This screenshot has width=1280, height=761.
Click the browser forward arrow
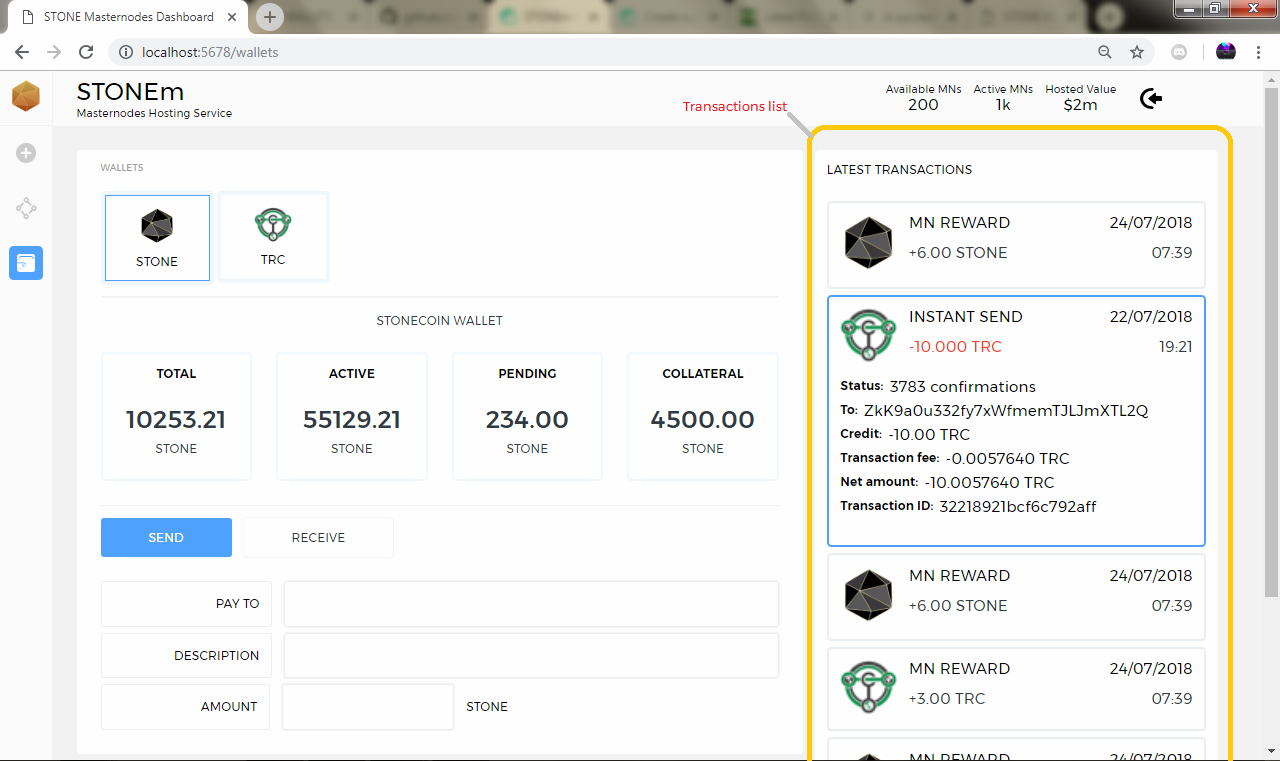point(54,52)
